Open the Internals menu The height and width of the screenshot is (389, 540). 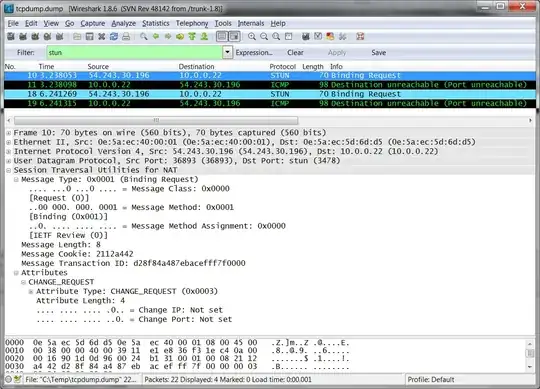tap(251, 23)
